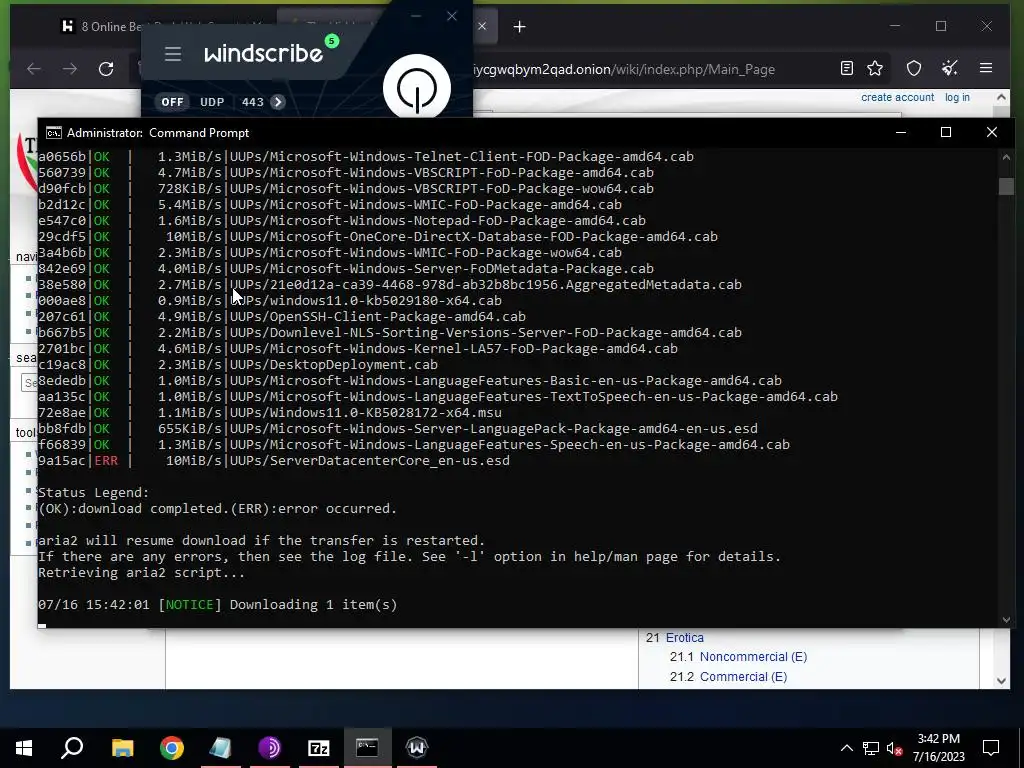Screen dimensions: 1024x768
Task: Open the clock showing 3:42 PM
Action: 938,748
